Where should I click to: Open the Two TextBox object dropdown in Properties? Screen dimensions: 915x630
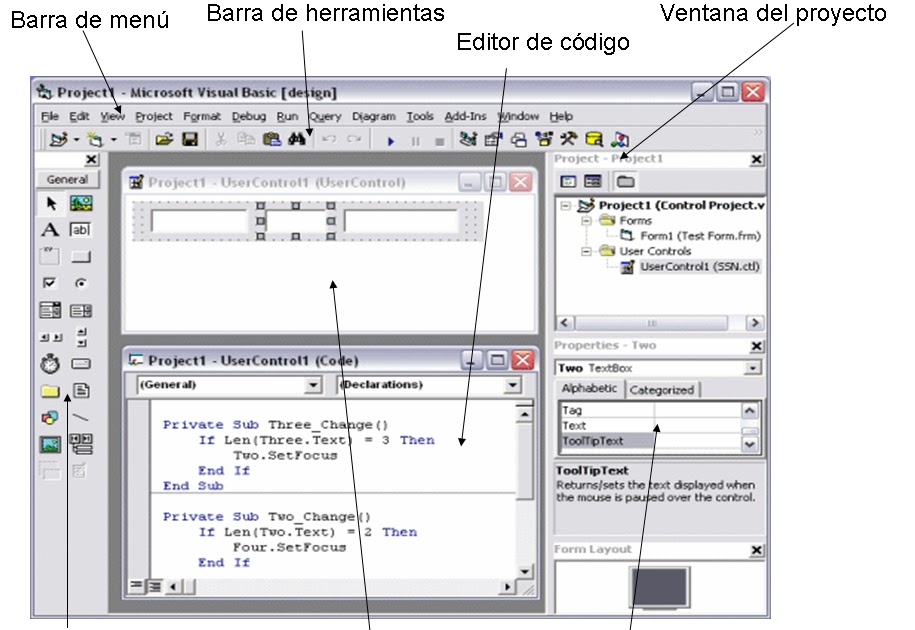point(753,368)
